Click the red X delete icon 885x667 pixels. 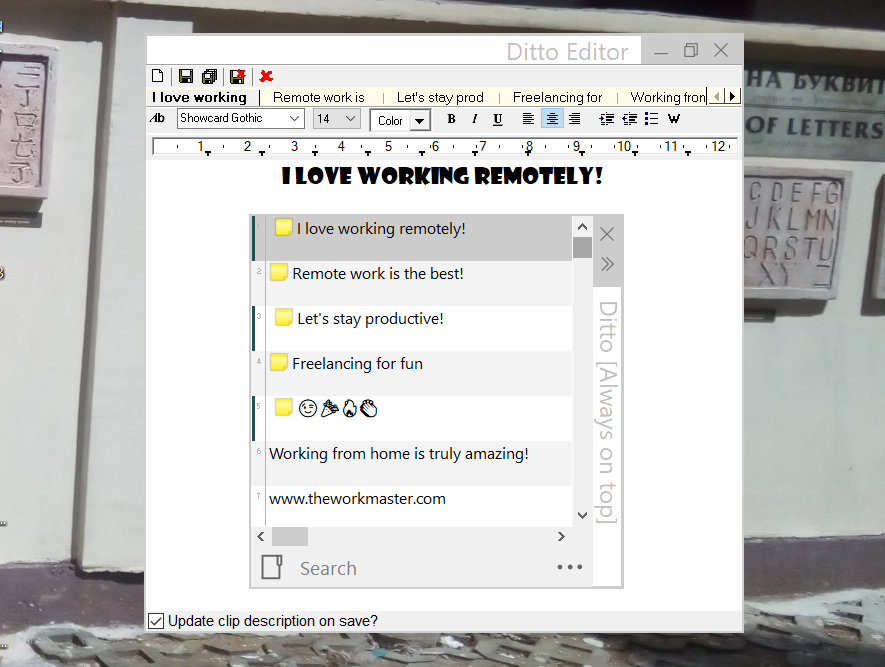point(266,76)
